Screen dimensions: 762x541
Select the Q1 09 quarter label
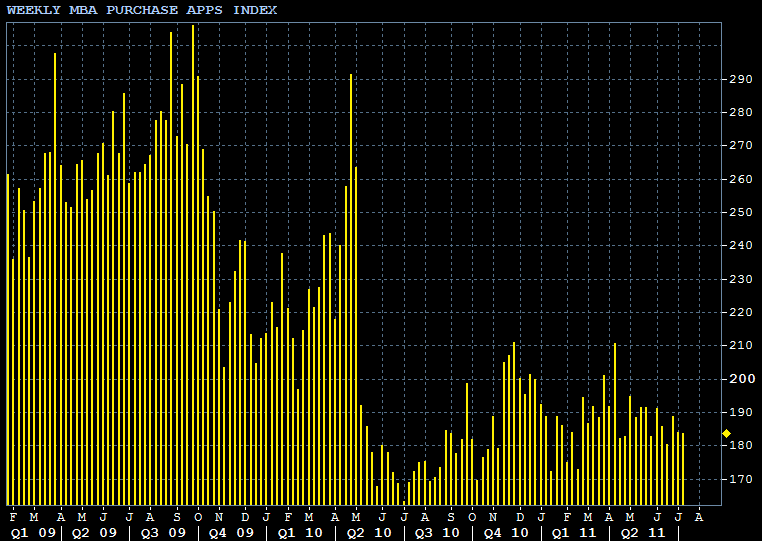tap(32, 533)
